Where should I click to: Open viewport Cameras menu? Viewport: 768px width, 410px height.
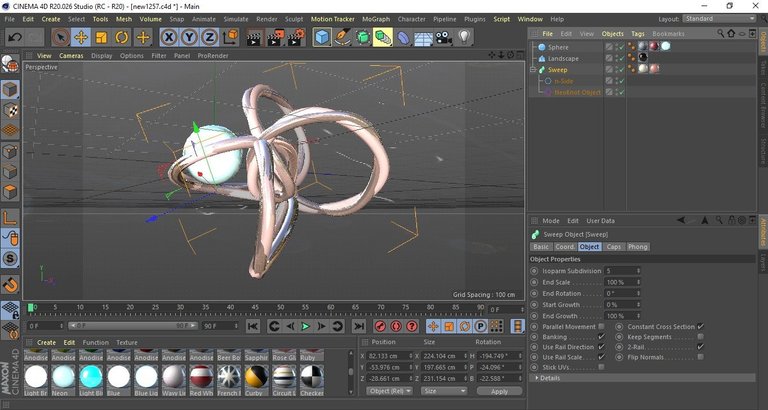(x=71, y=56)
